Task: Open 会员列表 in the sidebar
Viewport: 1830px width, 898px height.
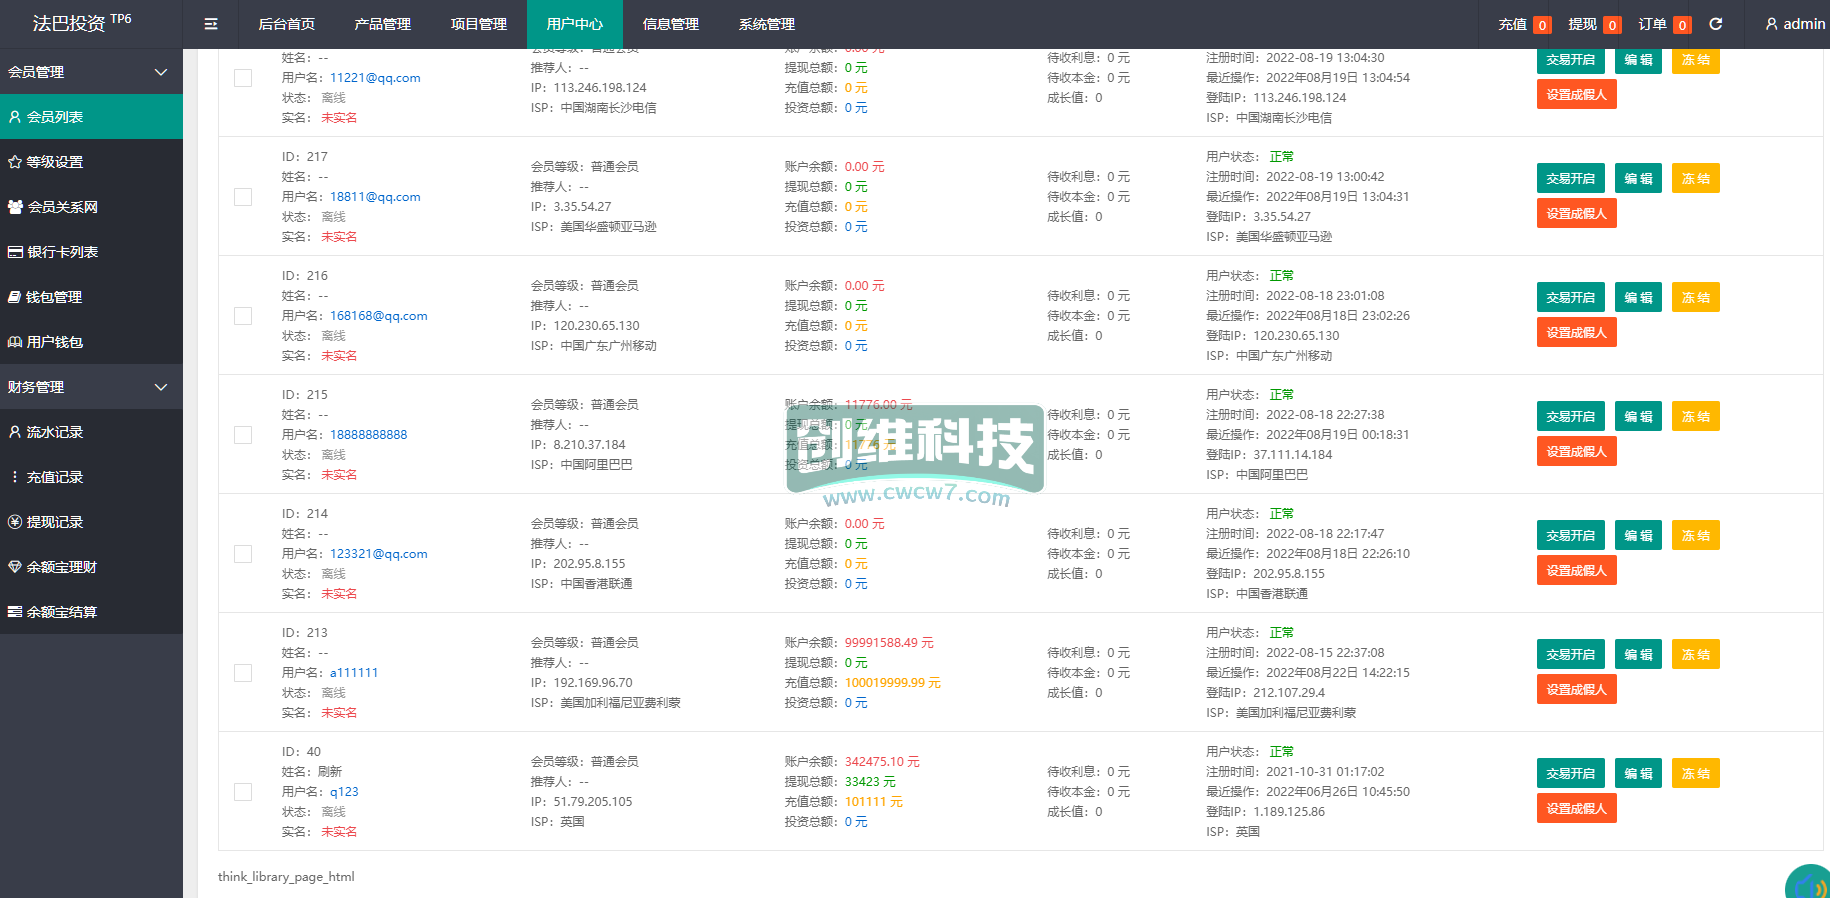Action: pyautogui.click(x=91, y=117)
